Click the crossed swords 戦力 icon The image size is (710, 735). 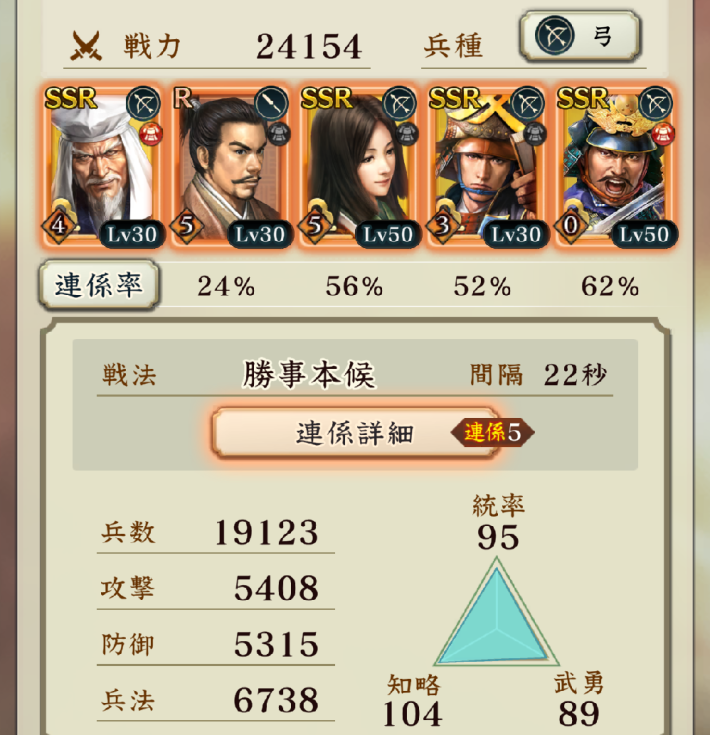(x=86, y=45)
